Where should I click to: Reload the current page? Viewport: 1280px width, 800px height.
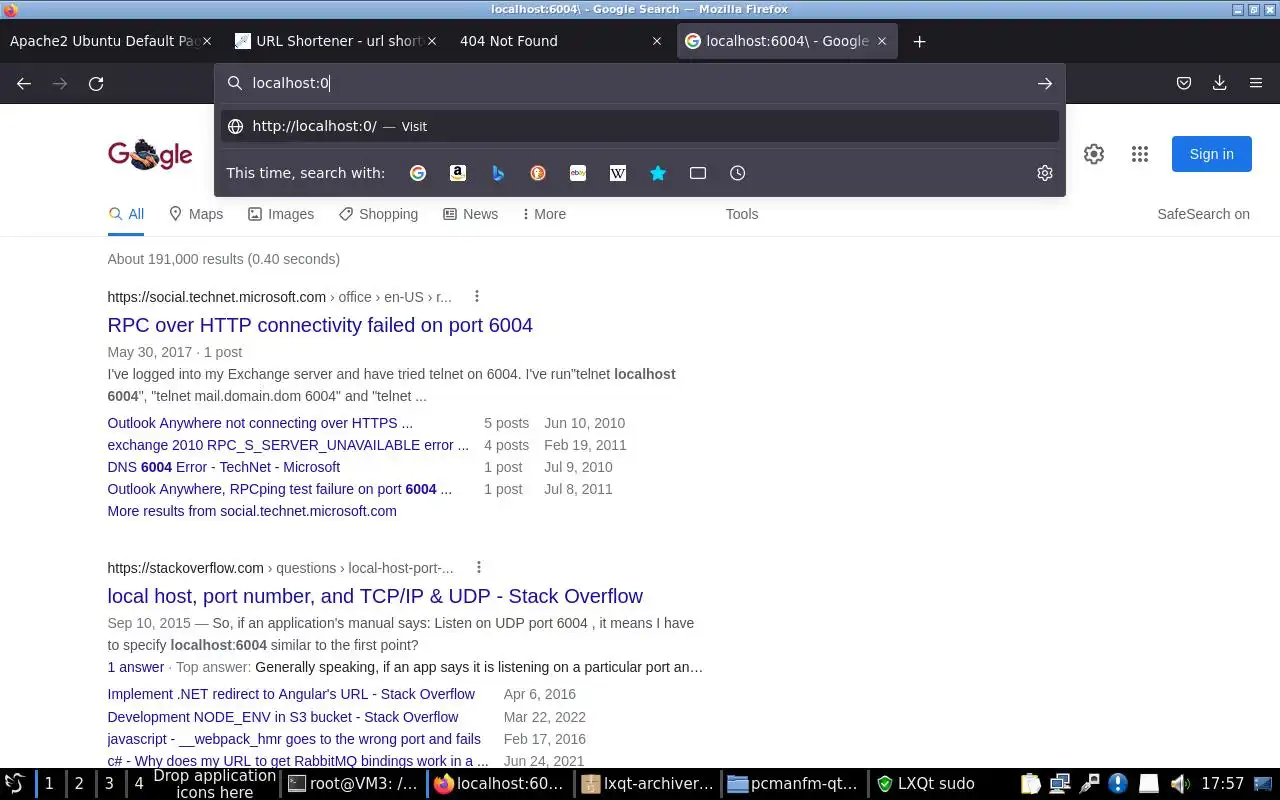click(x=96, y=84)
